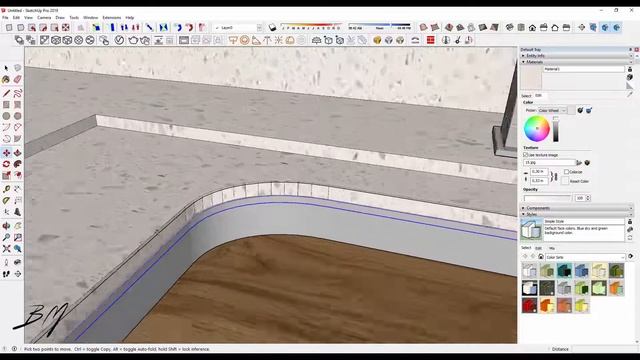Image resolution: width=640 pixels, height=360 pixels.
Task: Open the Color Sets styles dropdown
Action: [585, 257]
